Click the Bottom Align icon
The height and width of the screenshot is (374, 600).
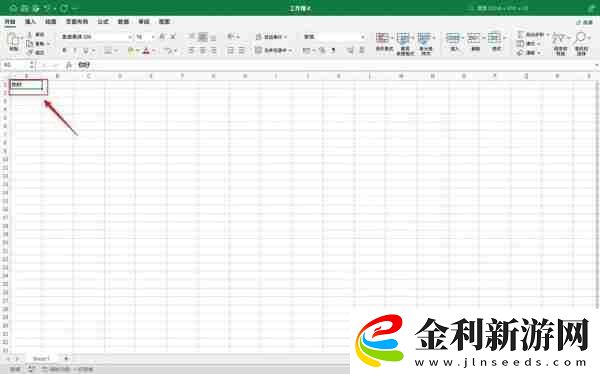(213, 37)
